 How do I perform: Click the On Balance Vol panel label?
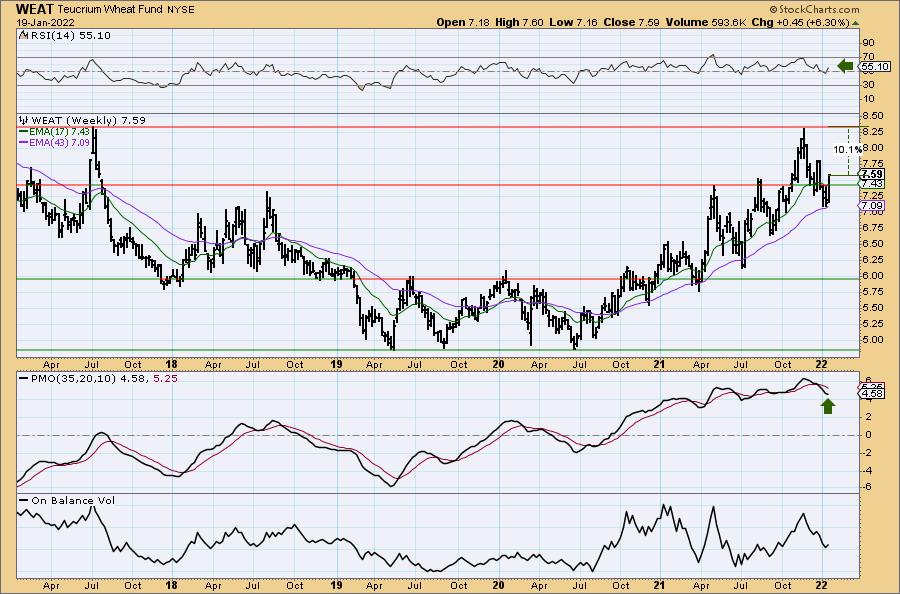73,500
